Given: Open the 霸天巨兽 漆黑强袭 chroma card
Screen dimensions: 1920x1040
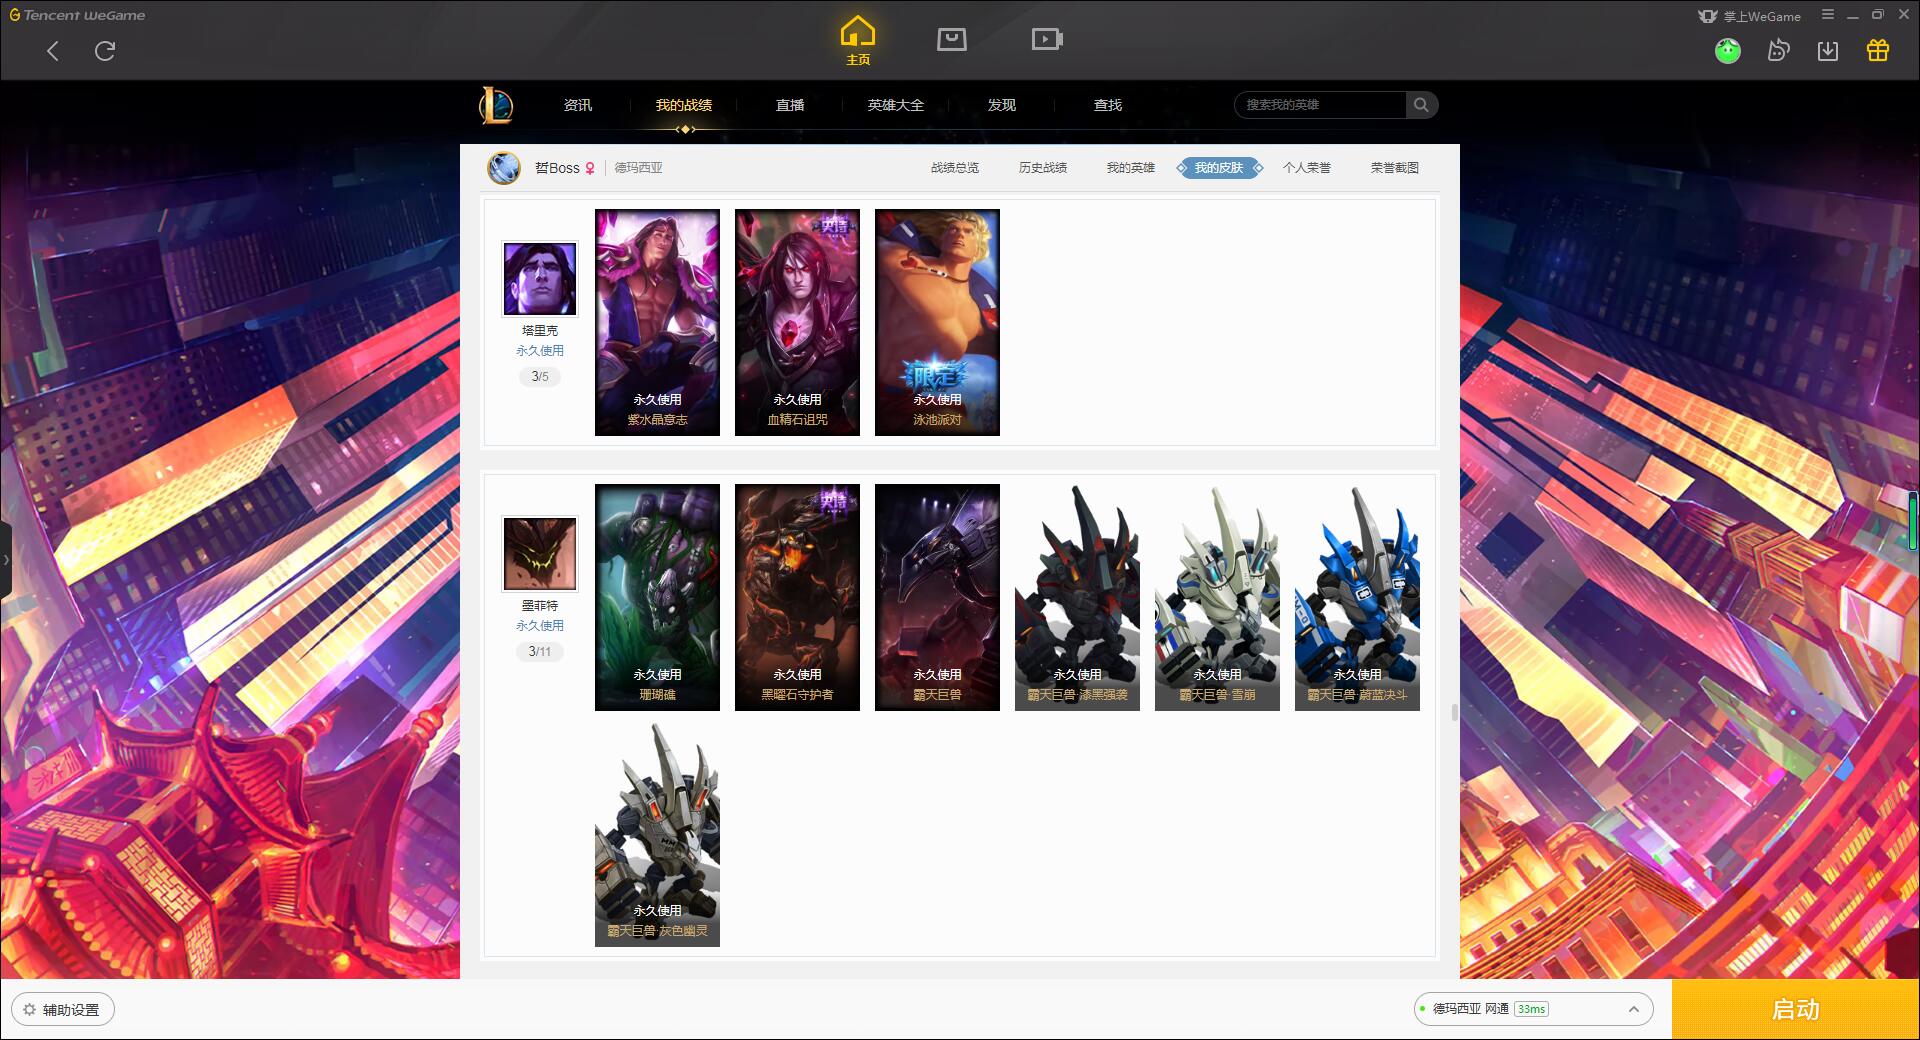Looking at the screenshot, I should [1077, 597].
